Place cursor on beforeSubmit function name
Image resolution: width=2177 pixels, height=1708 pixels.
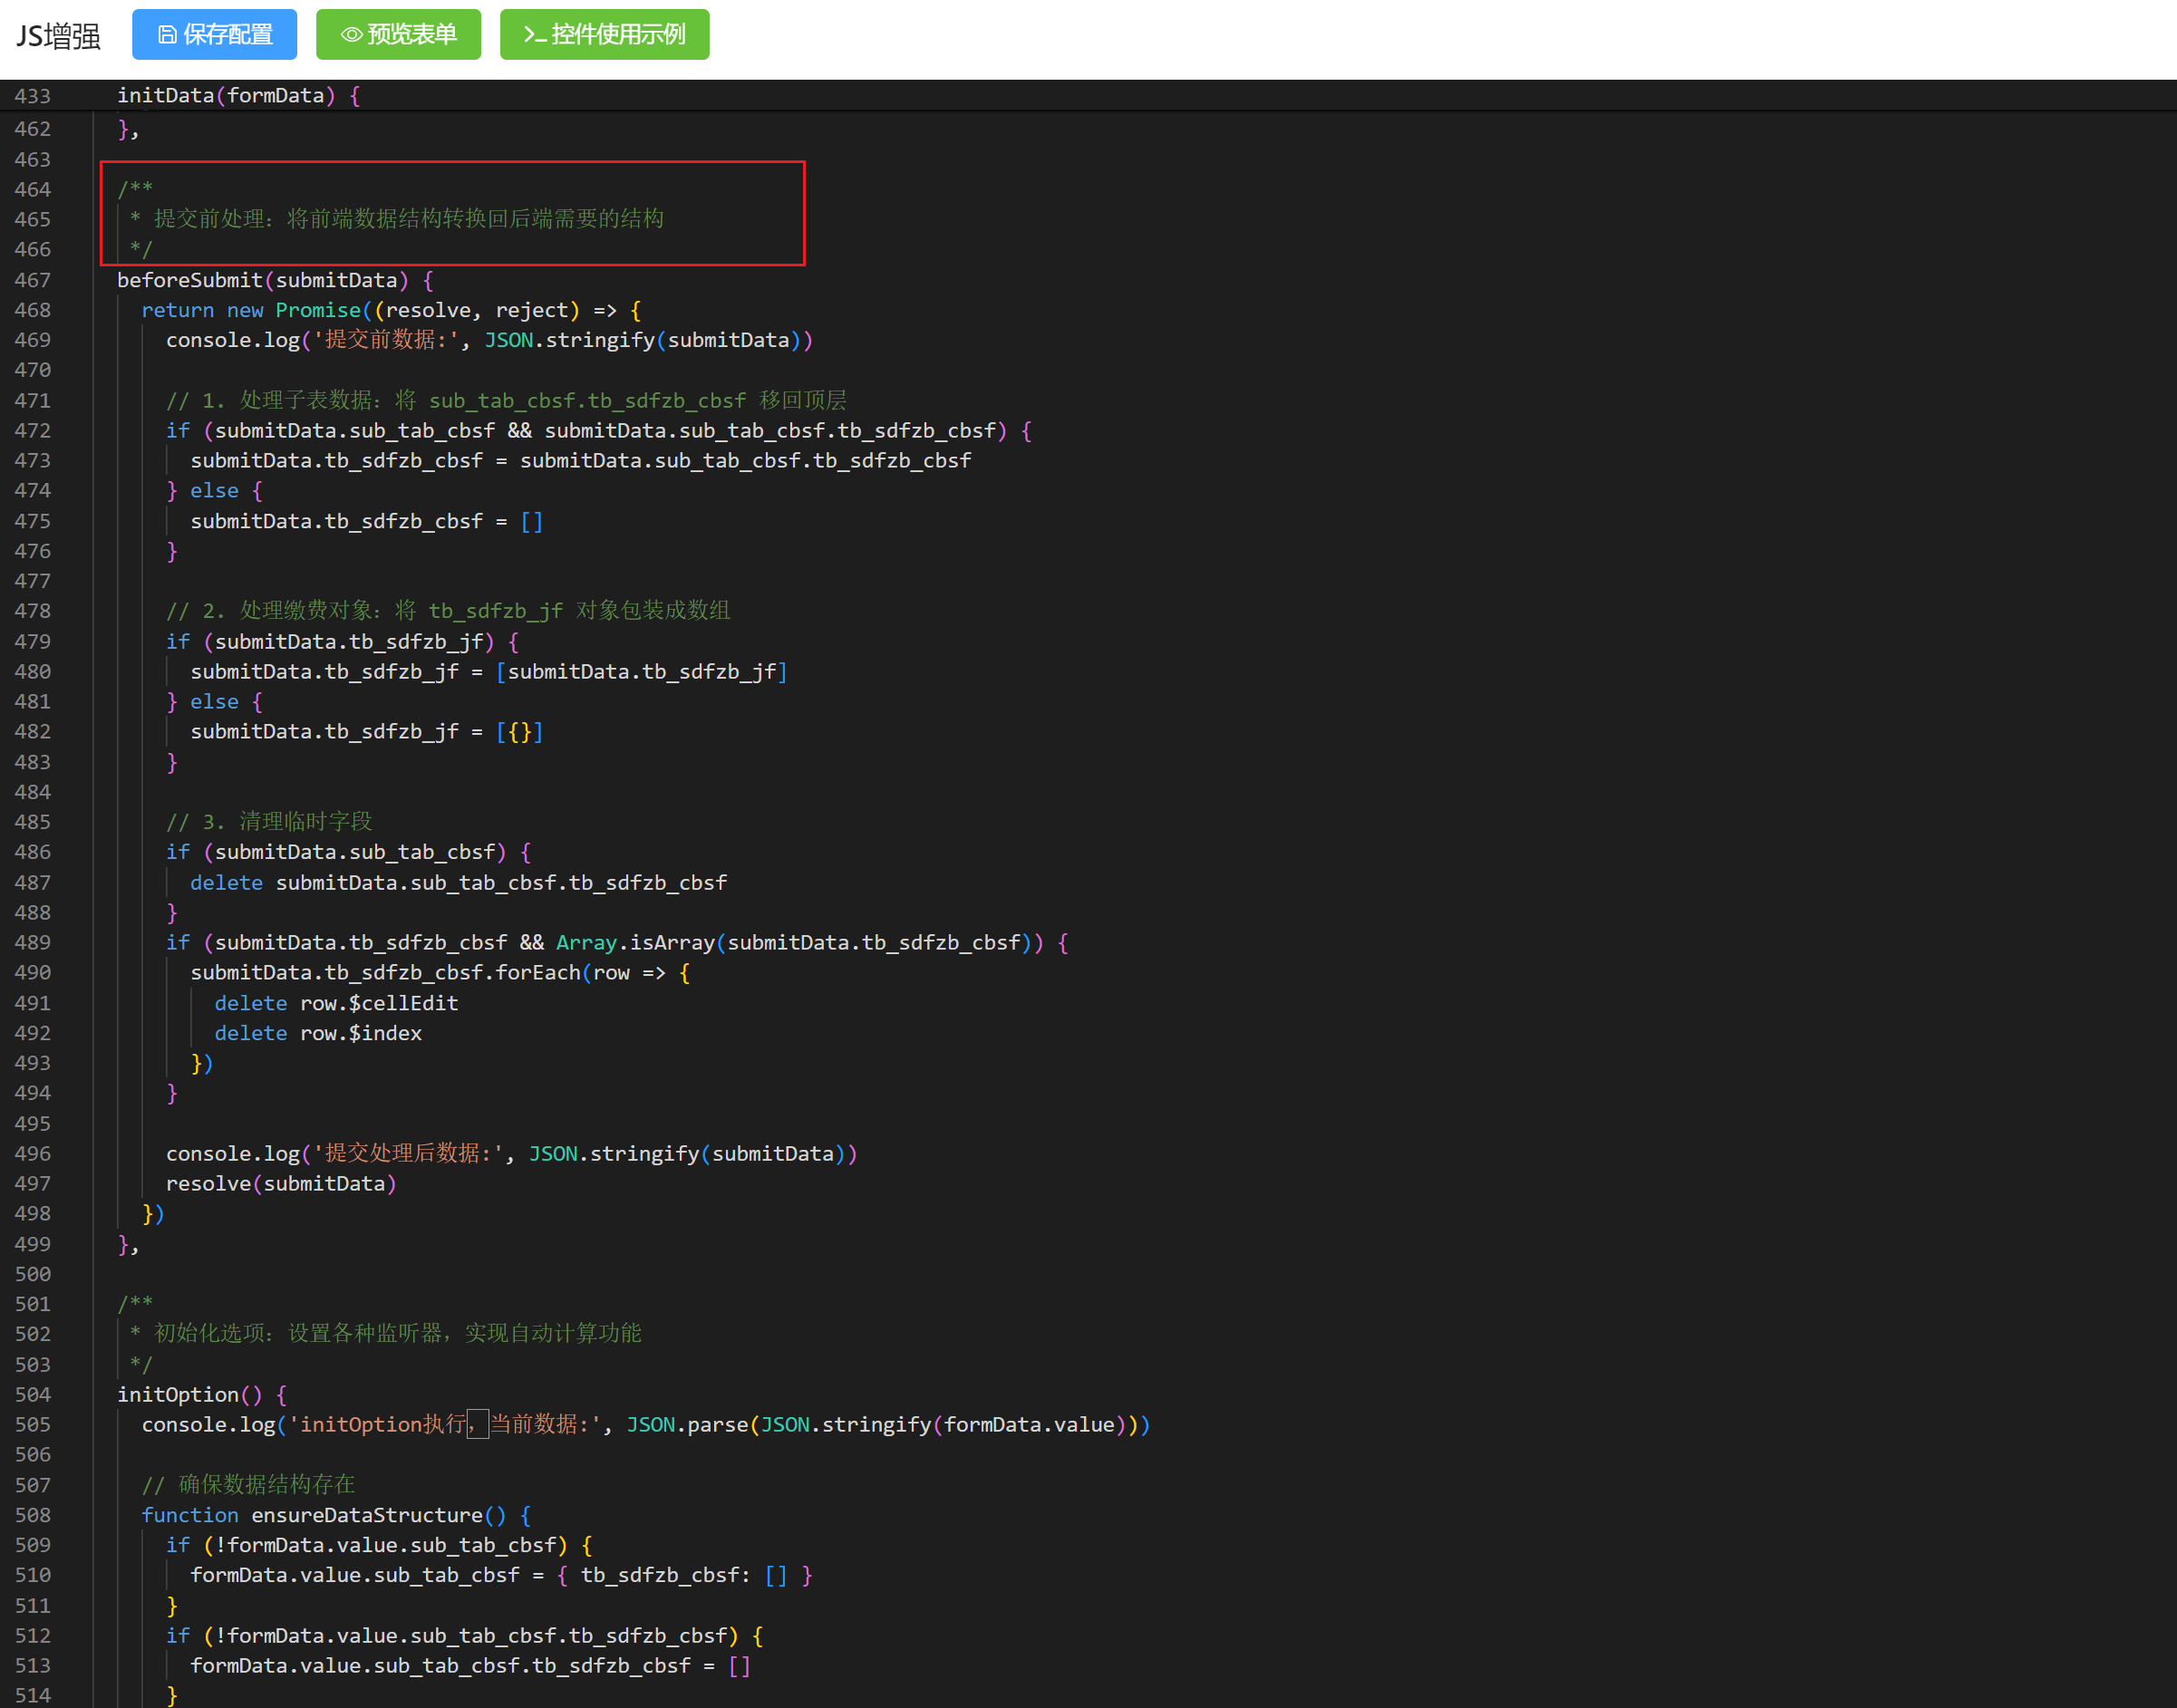[x=189, y=280]
